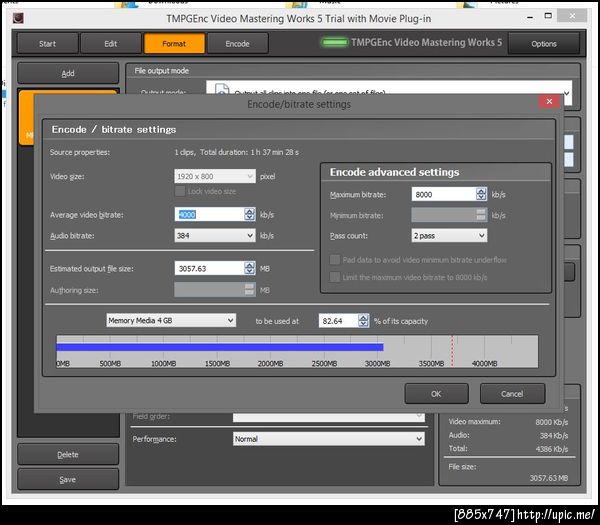This screenshot has height=525, width=600.
Task: Click the Delete button
Action: (68, 455)
